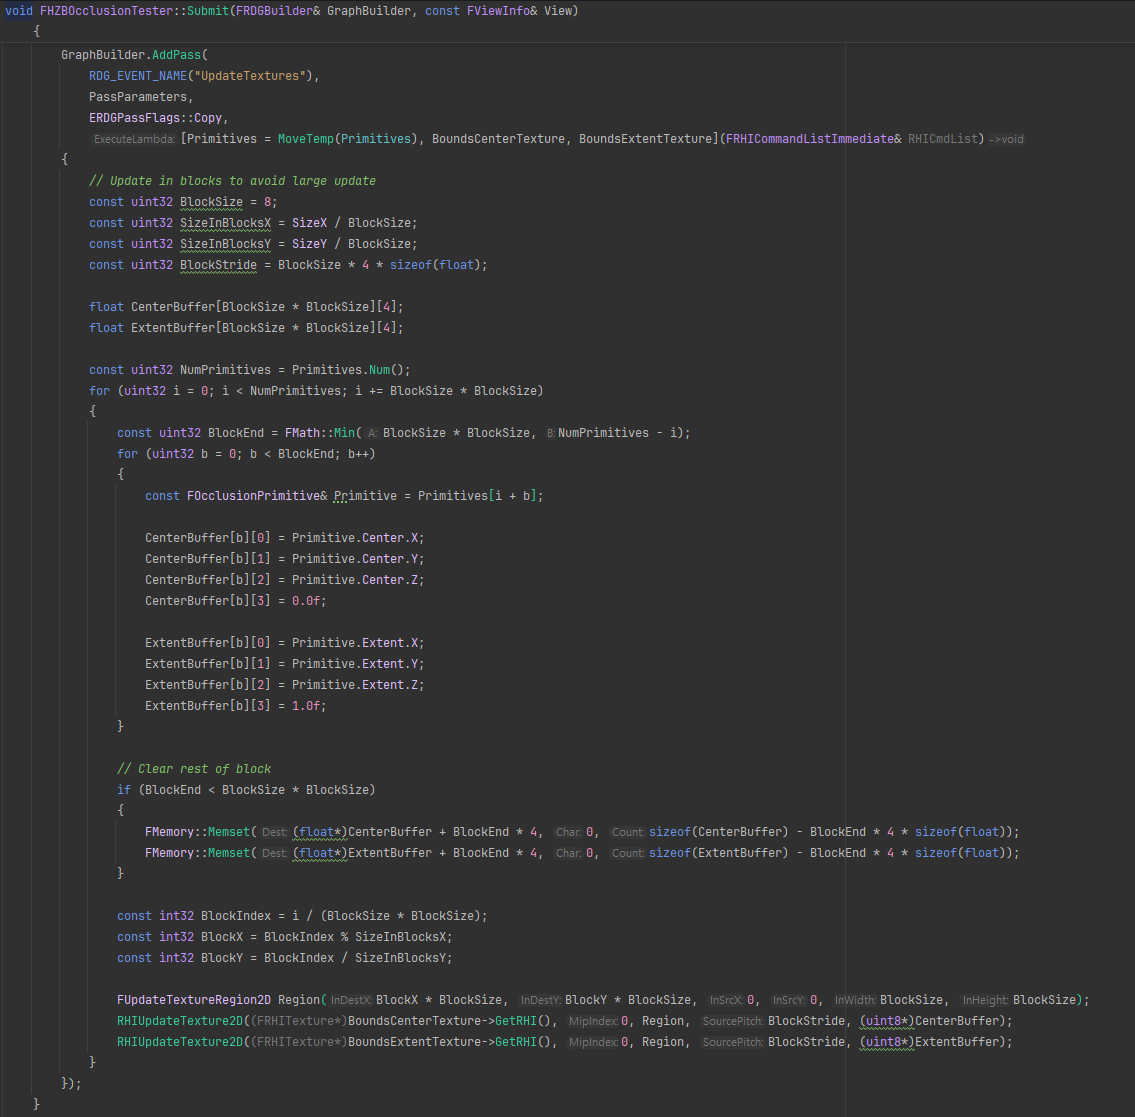Click Primitive.Extent.Z expression
1135x1117 pixels.
[355, 685]
